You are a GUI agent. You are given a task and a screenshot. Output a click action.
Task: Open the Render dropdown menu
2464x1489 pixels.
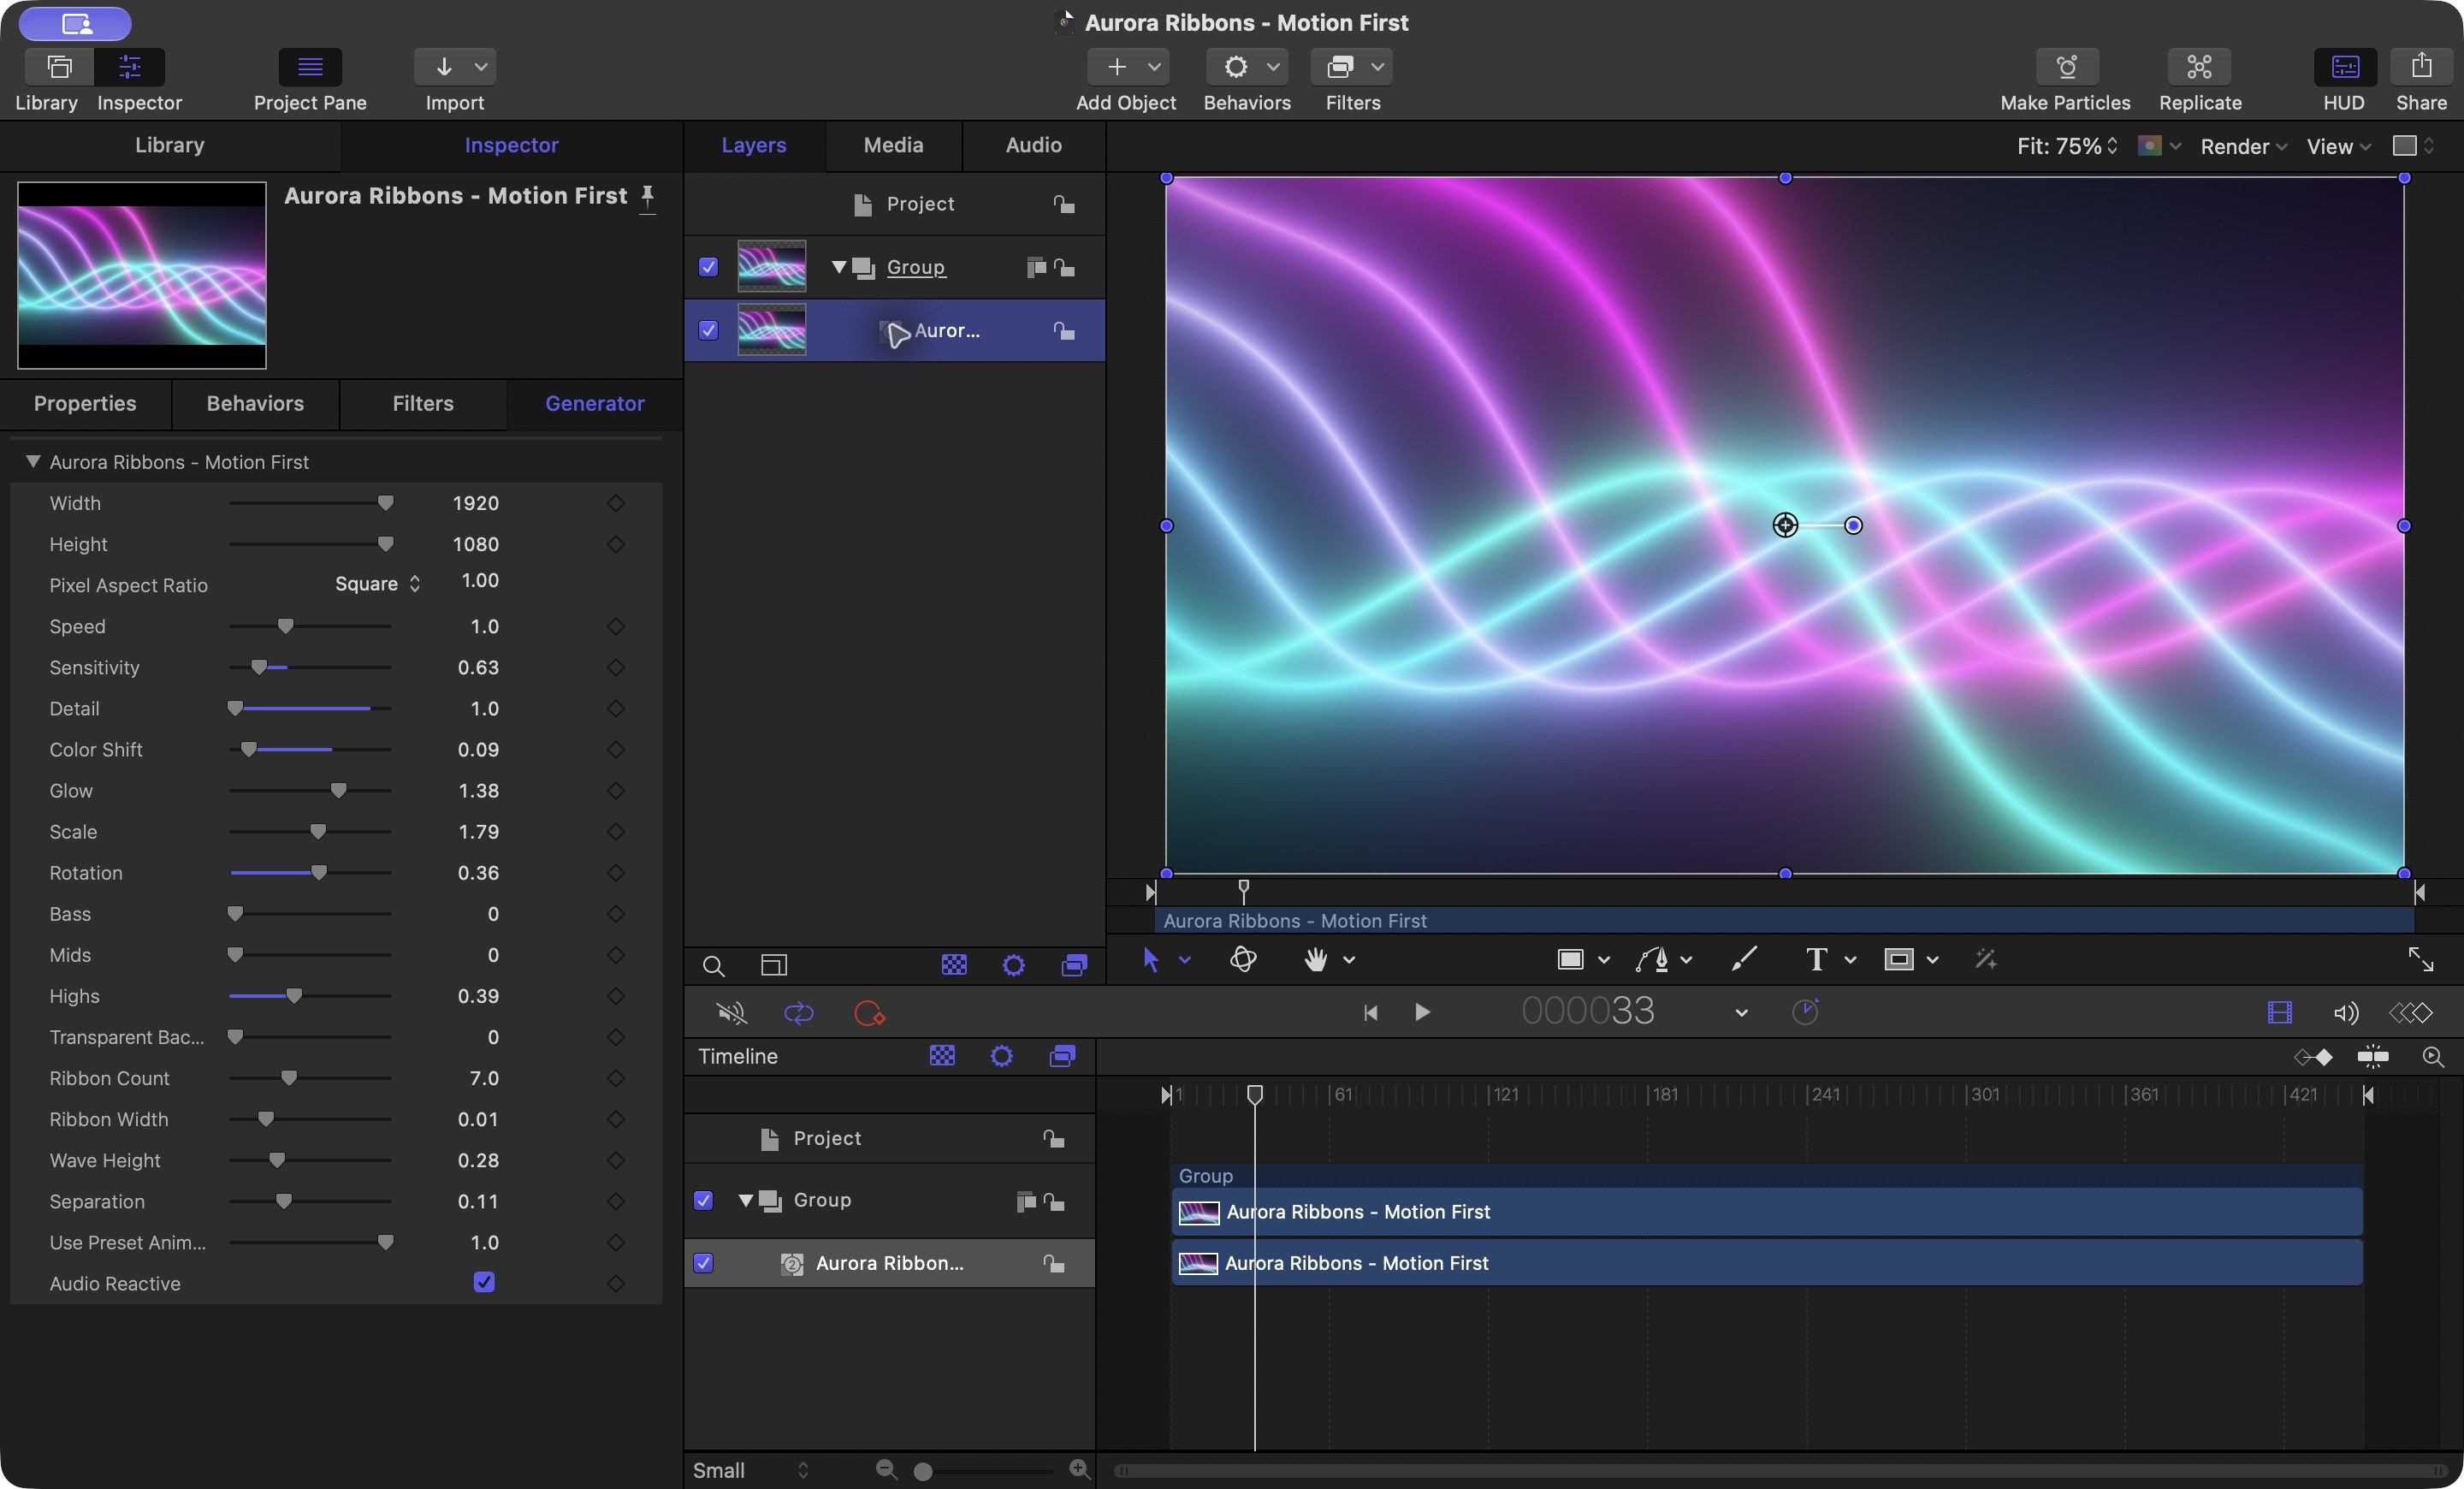pyautogui.click(x=2243, y=146)
